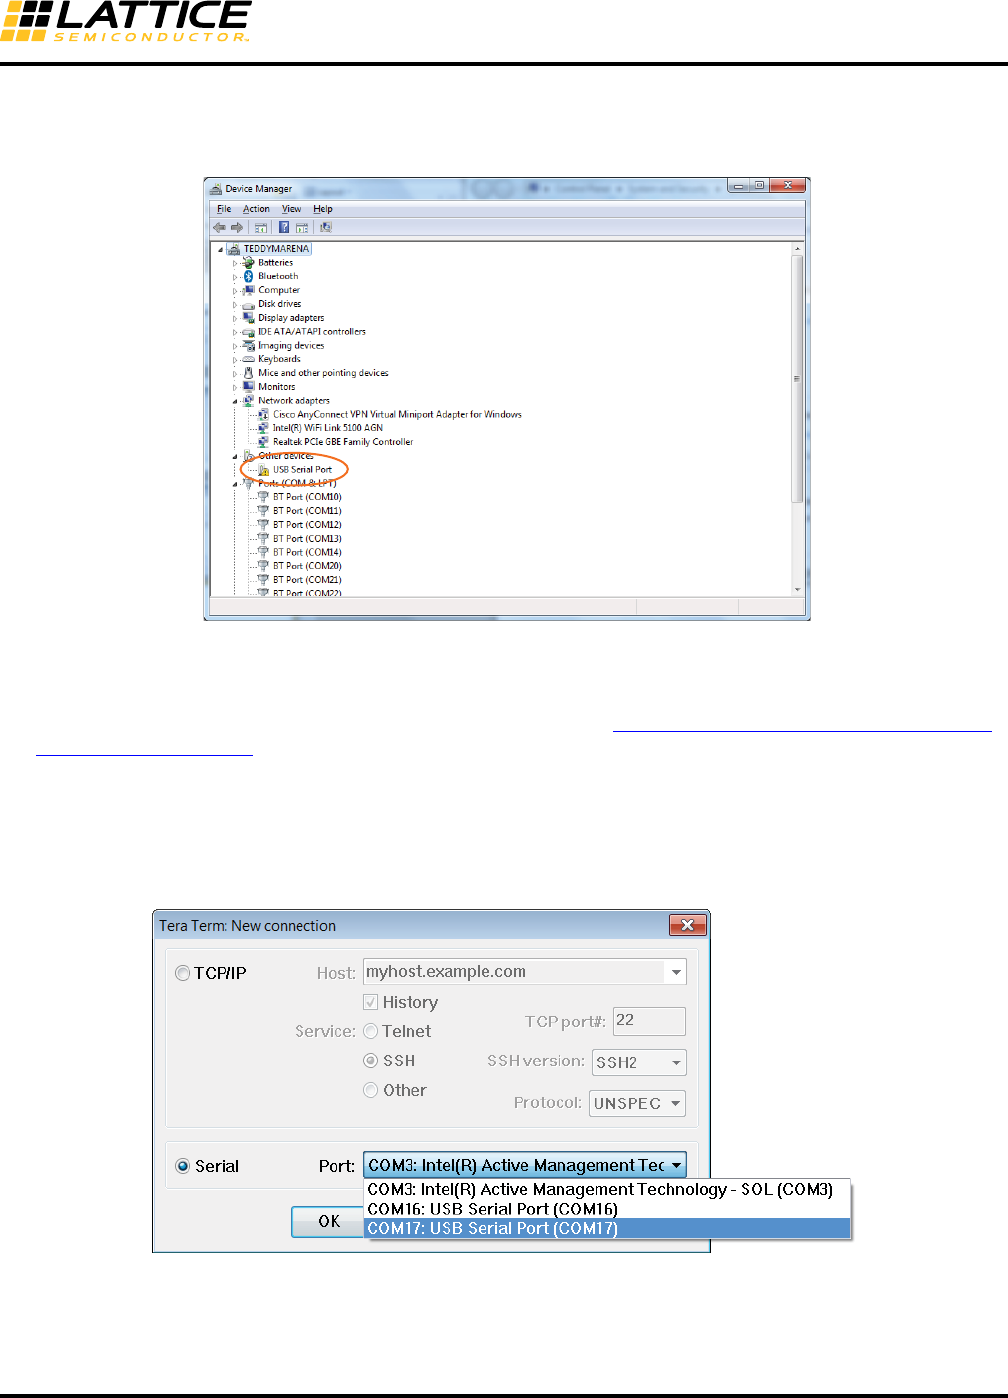Click the Network adapters category icon
1008x1398 pixels.
[x=249, y=400]
